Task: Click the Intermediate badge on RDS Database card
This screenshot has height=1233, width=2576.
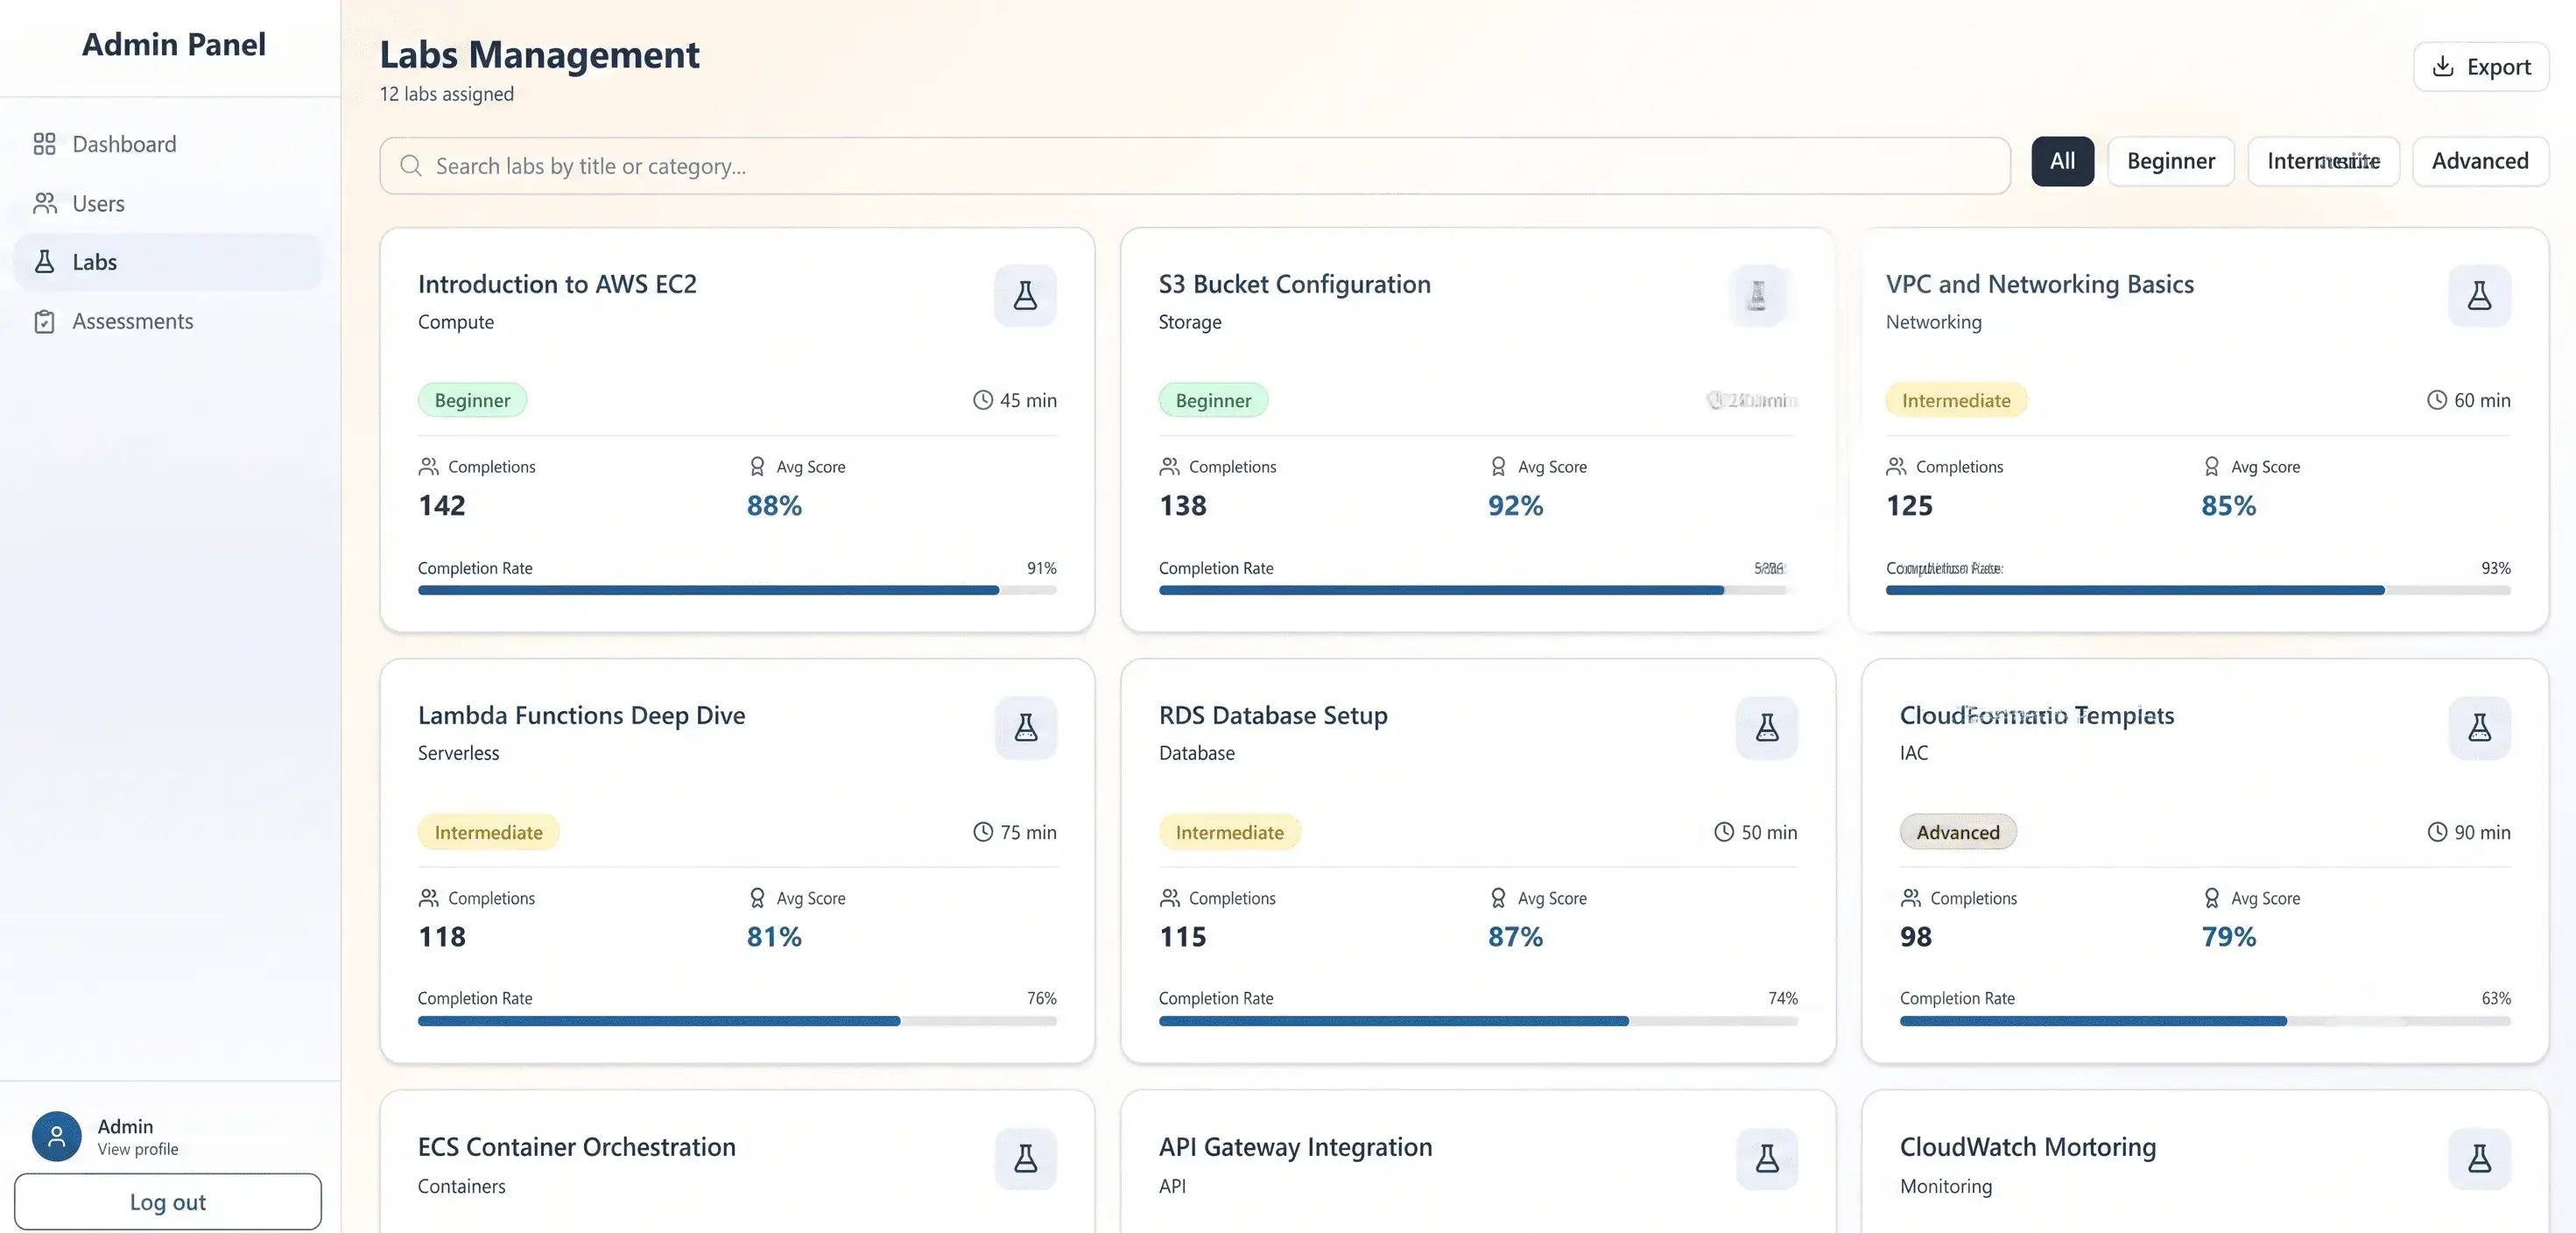Action: (1229, 832)
